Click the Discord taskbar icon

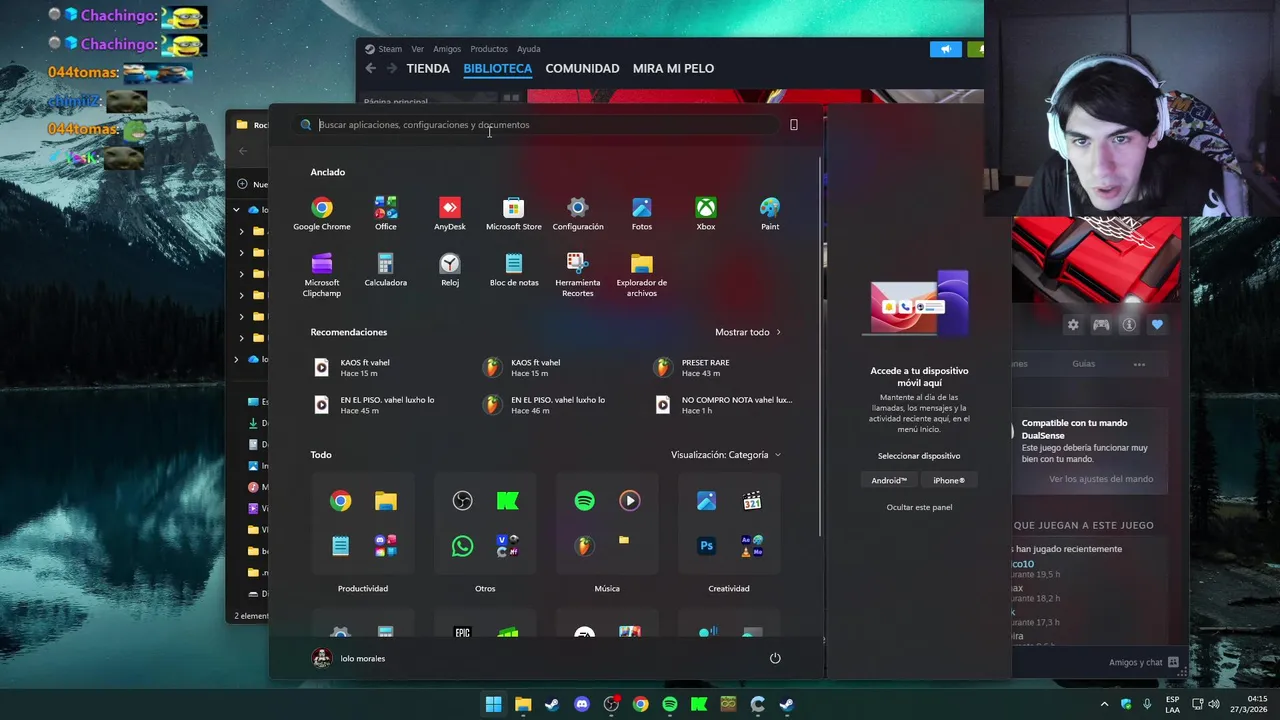pyautogui.click(x=582, y=704)
